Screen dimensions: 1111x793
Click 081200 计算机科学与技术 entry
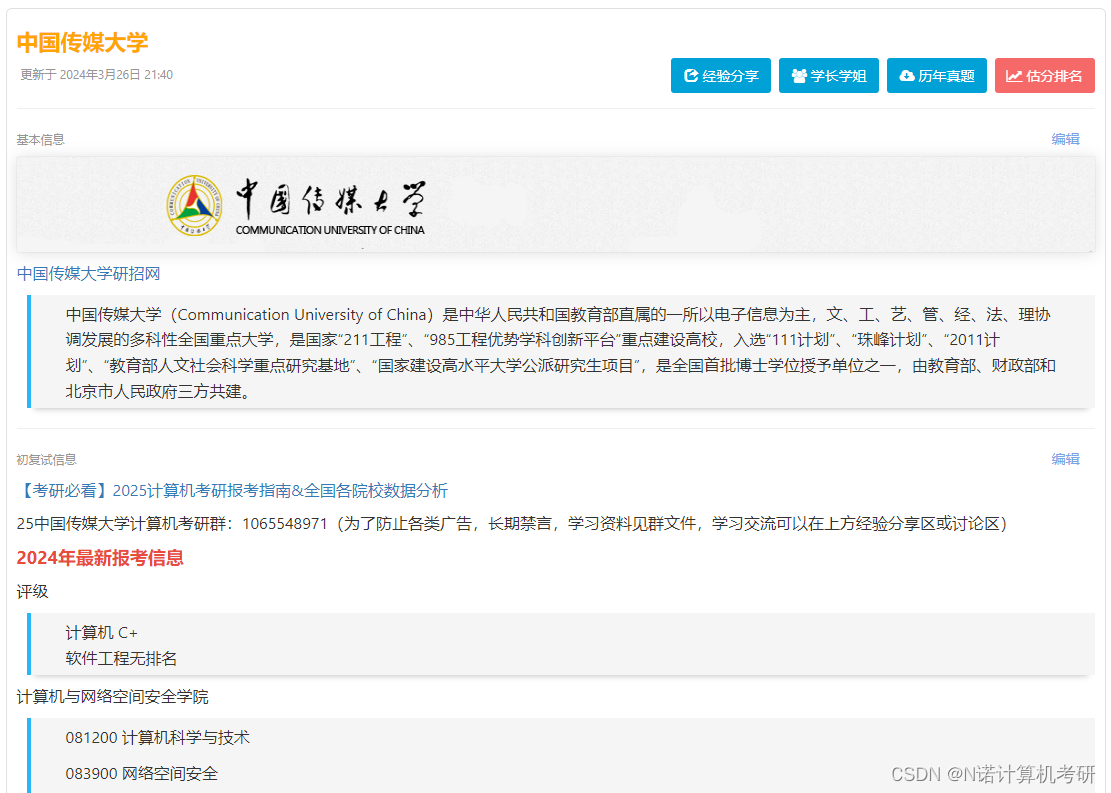point(157,738)
